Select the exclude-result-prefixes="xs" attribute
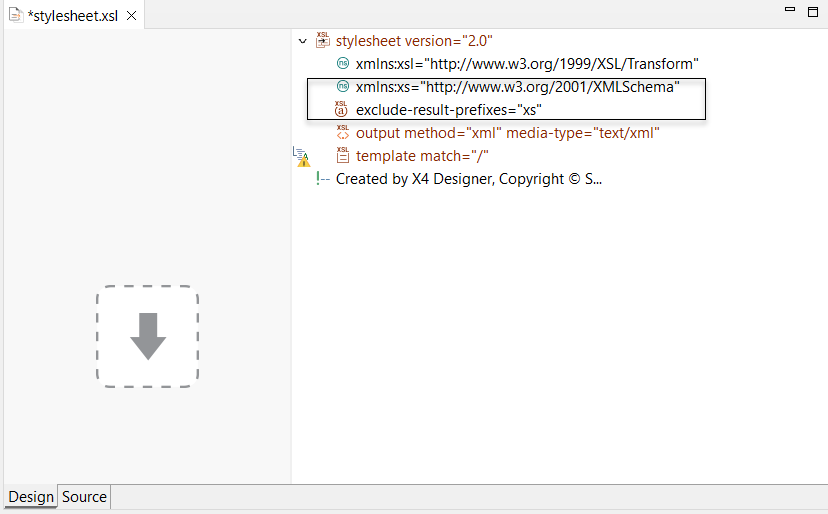Viewport: 828px width, 514px height. (448, 110)
